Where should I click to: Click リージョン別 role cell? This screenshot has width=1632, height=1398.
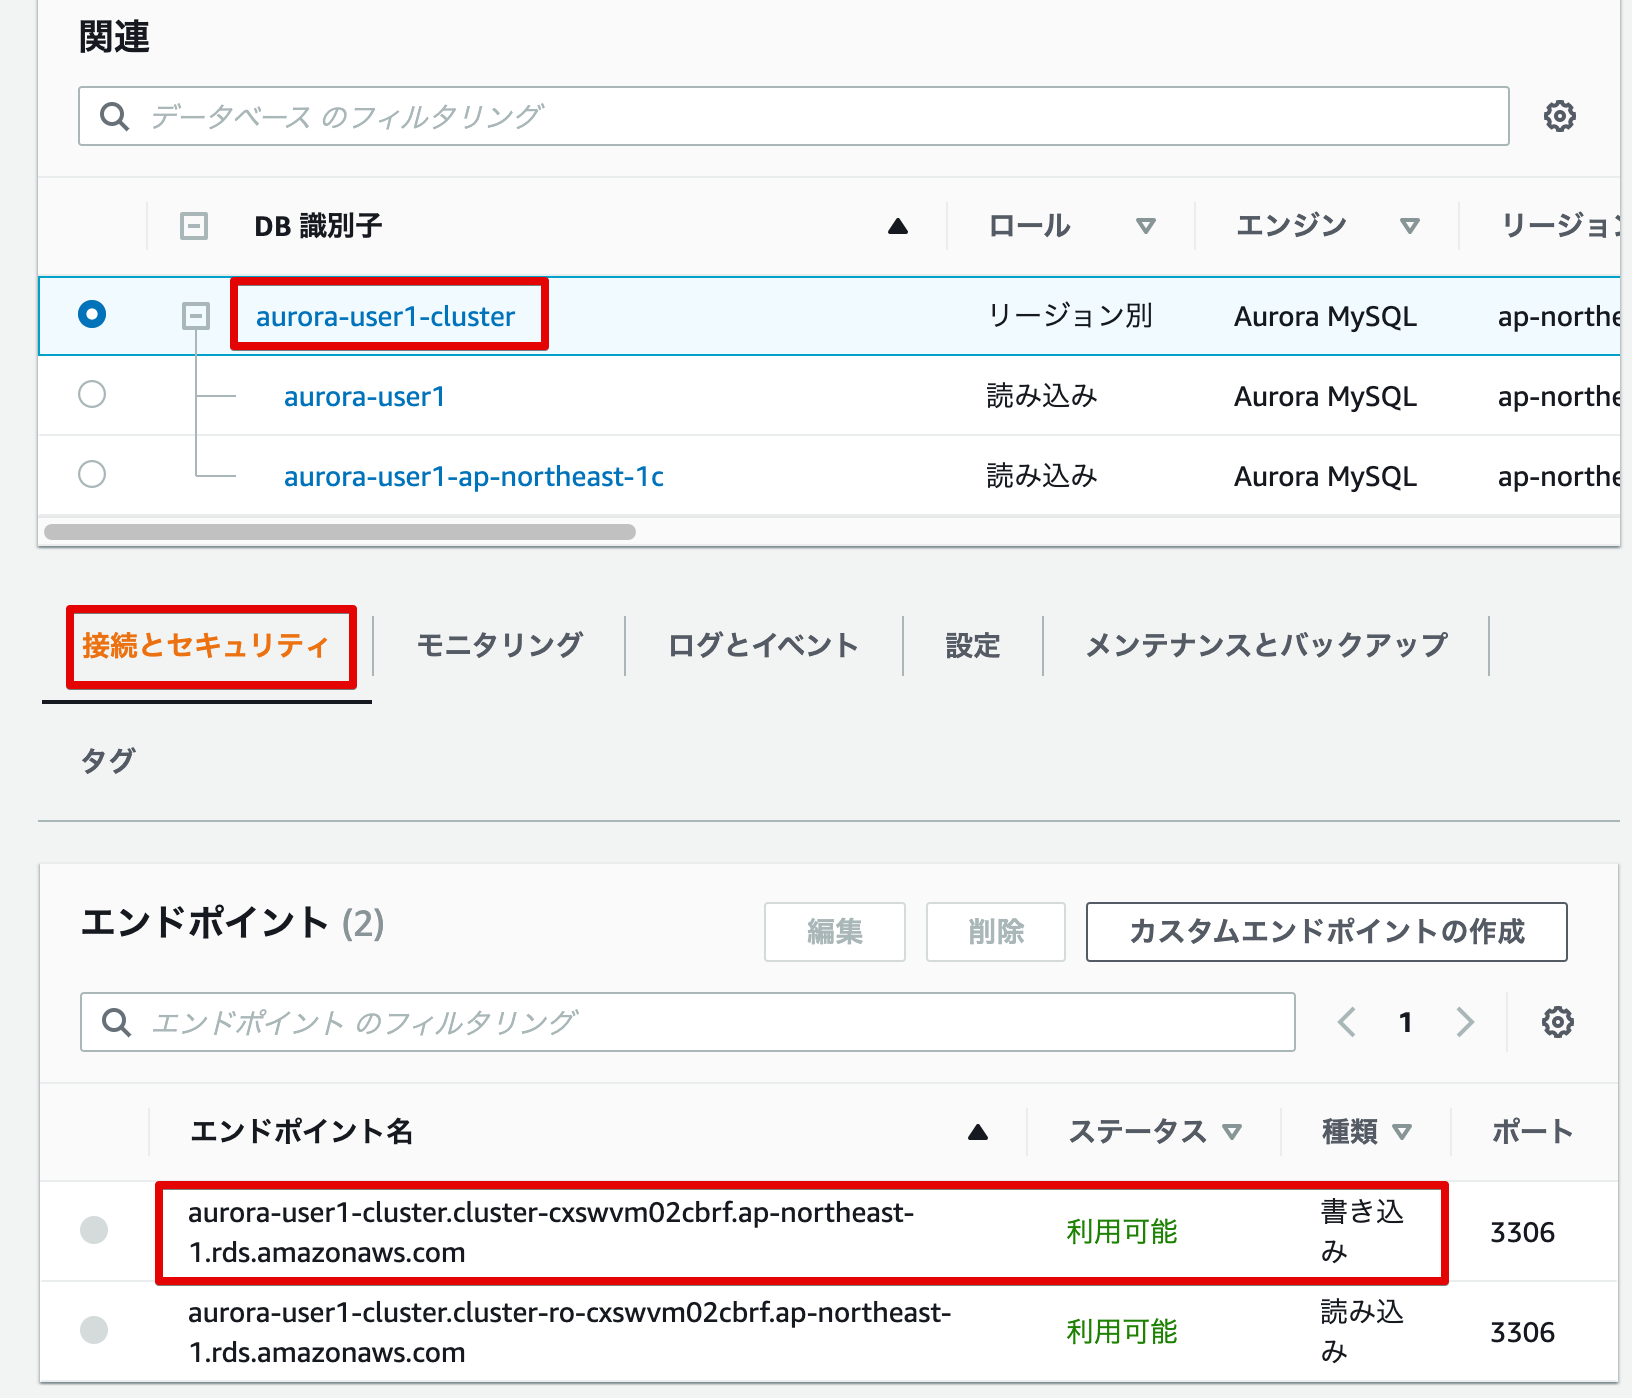click(x=1070, y=316)
